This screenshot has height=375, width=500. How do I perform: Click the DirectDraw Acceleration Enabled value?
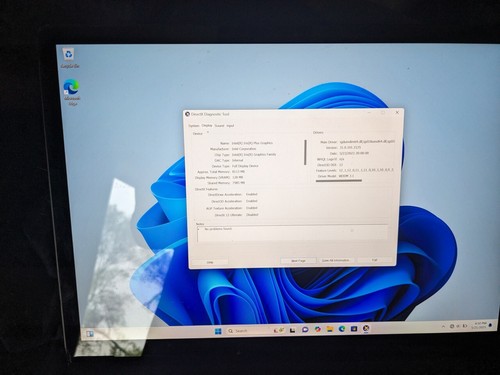[252, 194]
